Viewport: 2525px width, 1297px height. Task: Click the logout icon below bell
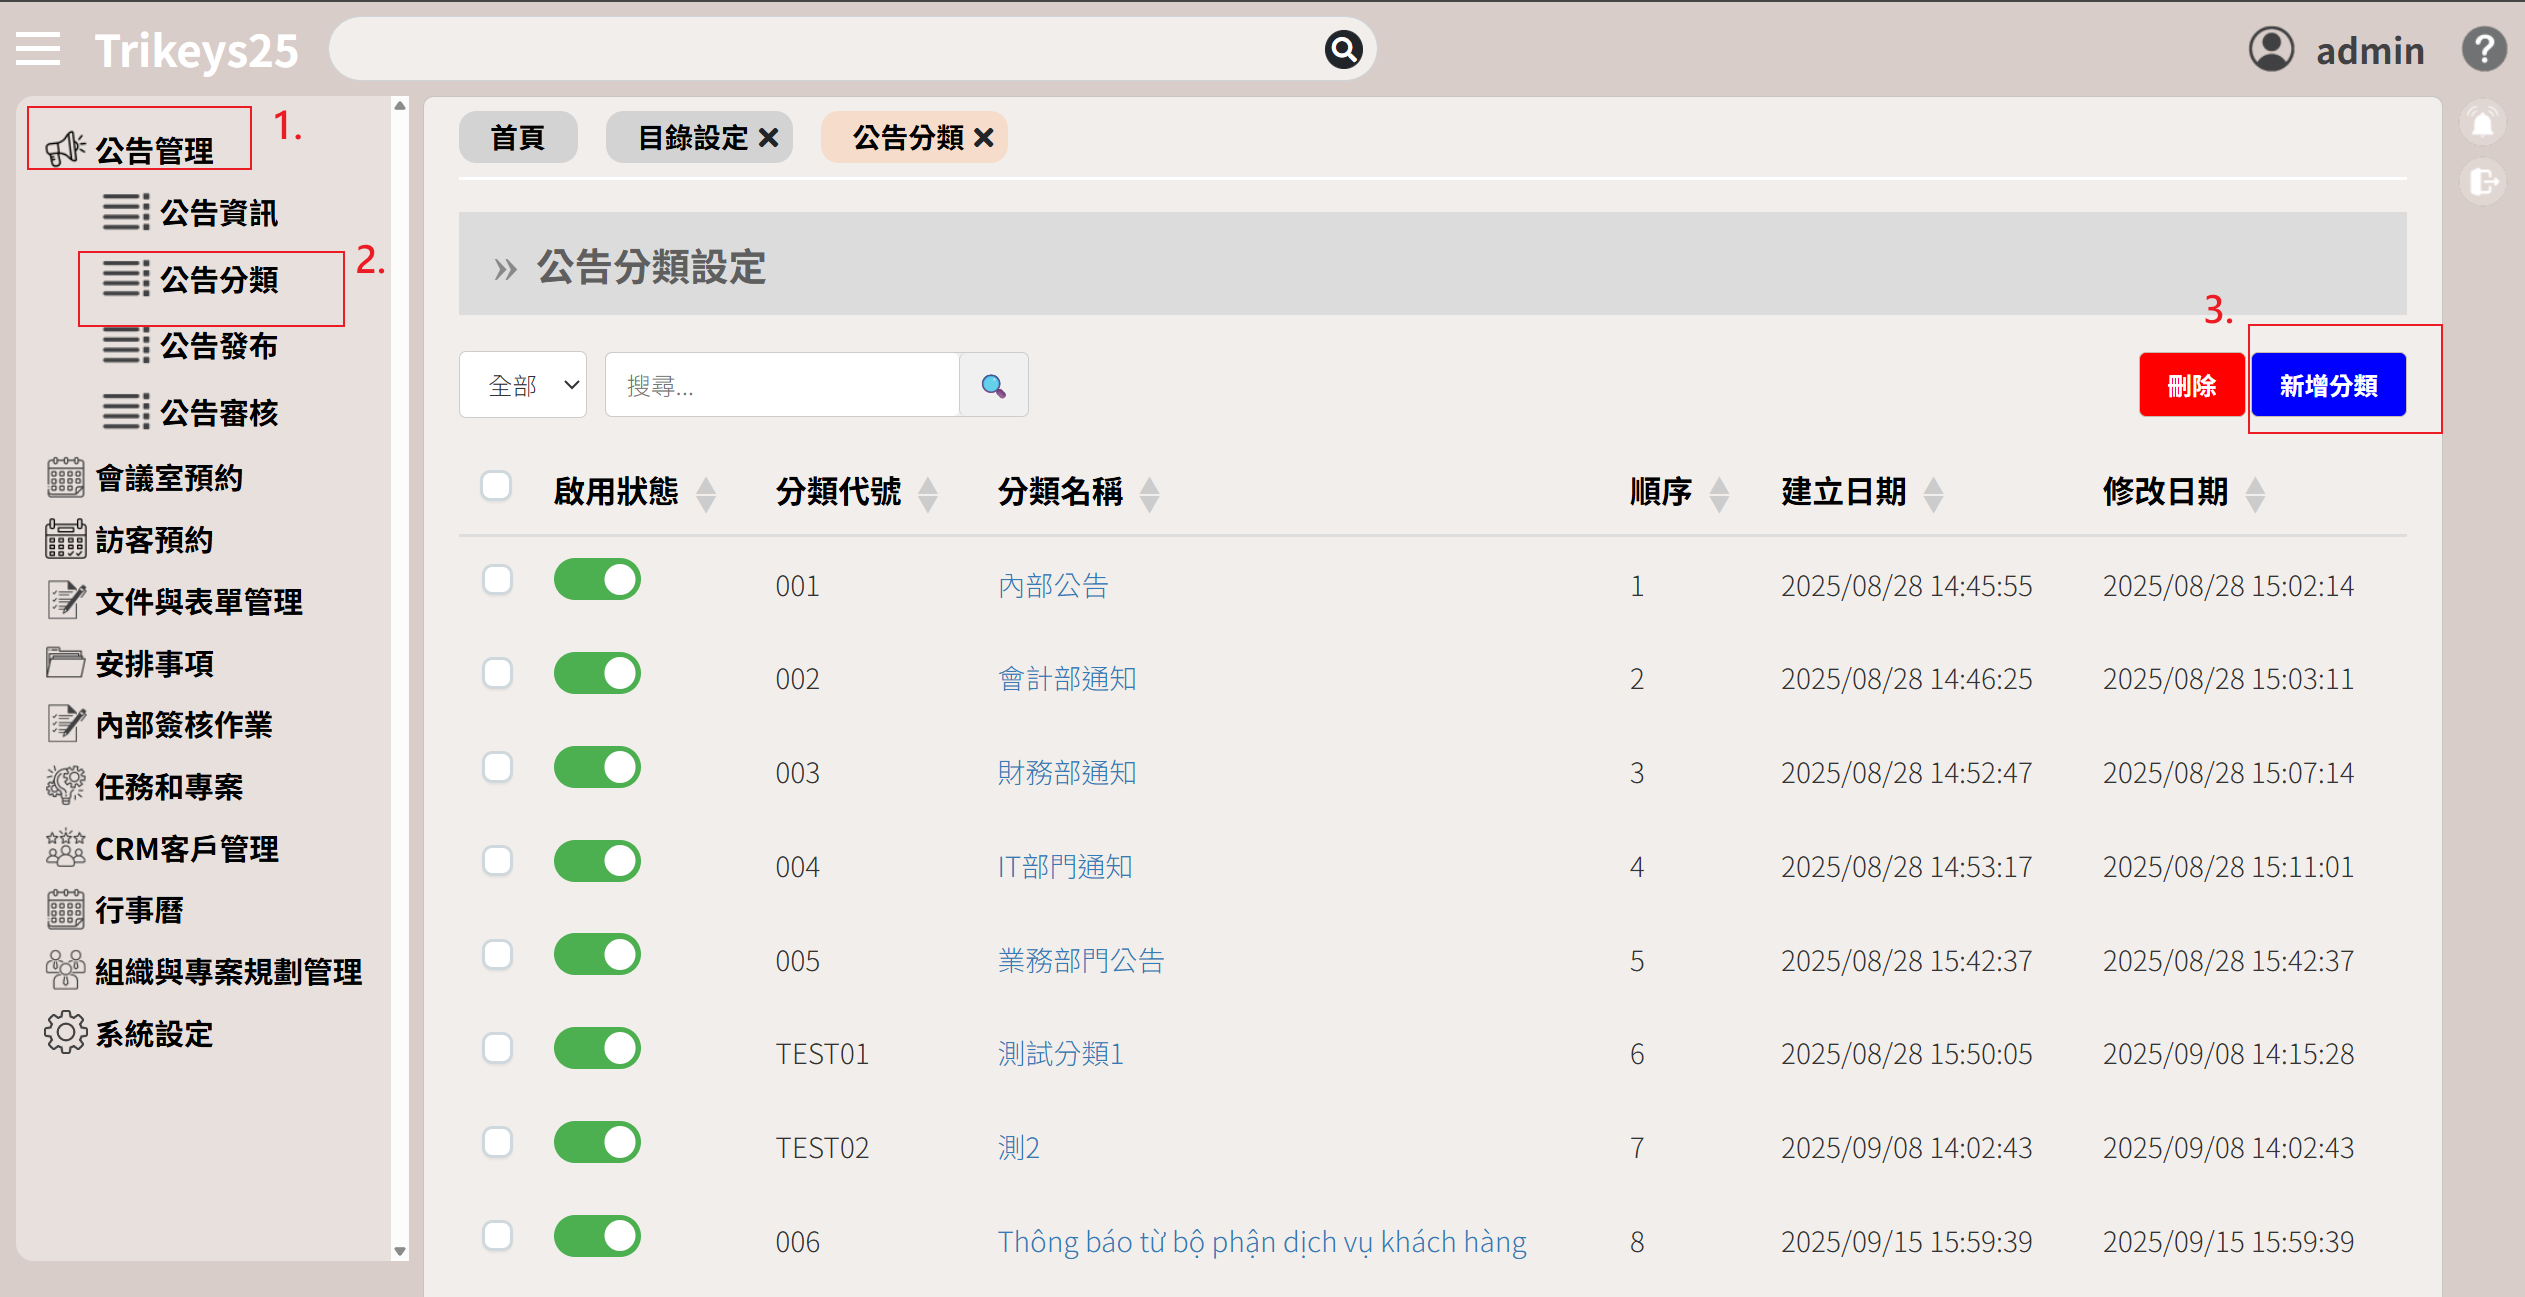2482,183
